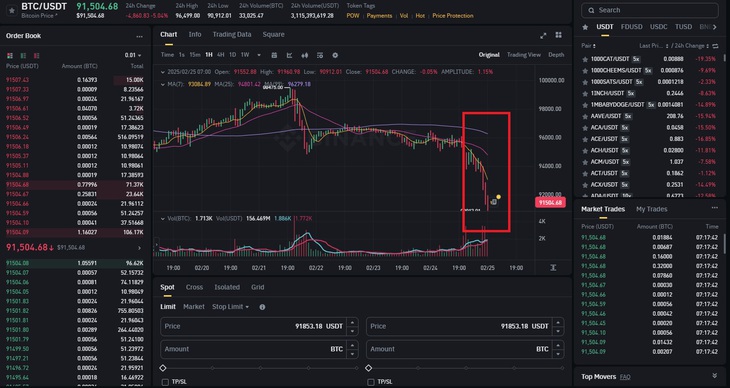This screenshot has width=730, height=388.
Task: Click the limit order info icon
Action: click(262, 307)
